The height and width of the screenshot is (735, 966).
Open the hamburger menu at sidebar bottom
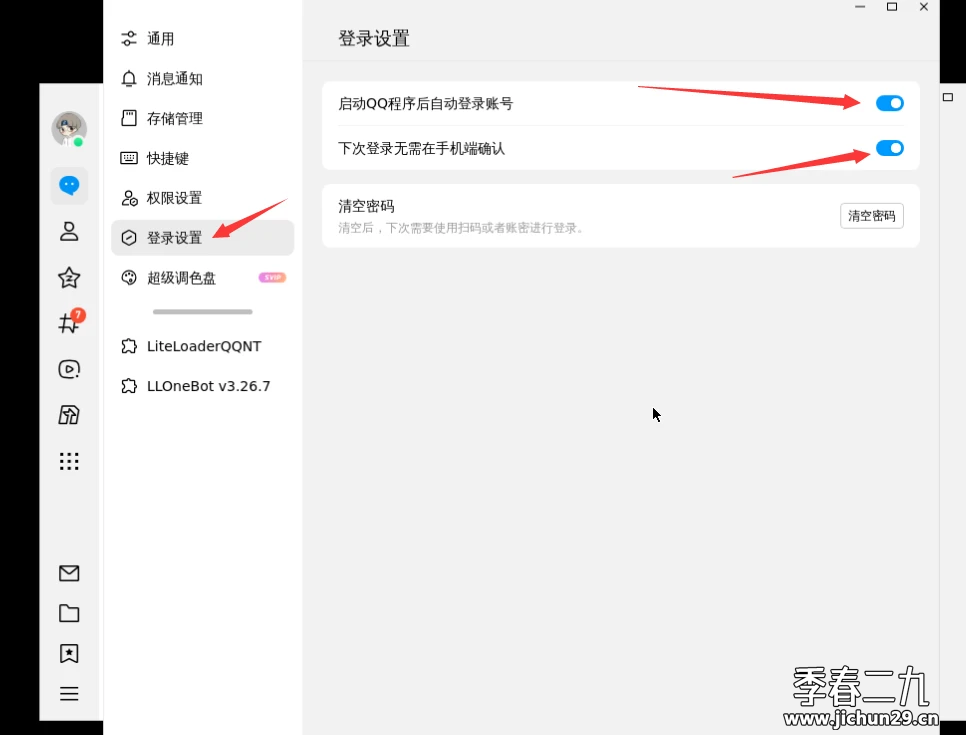69,693
